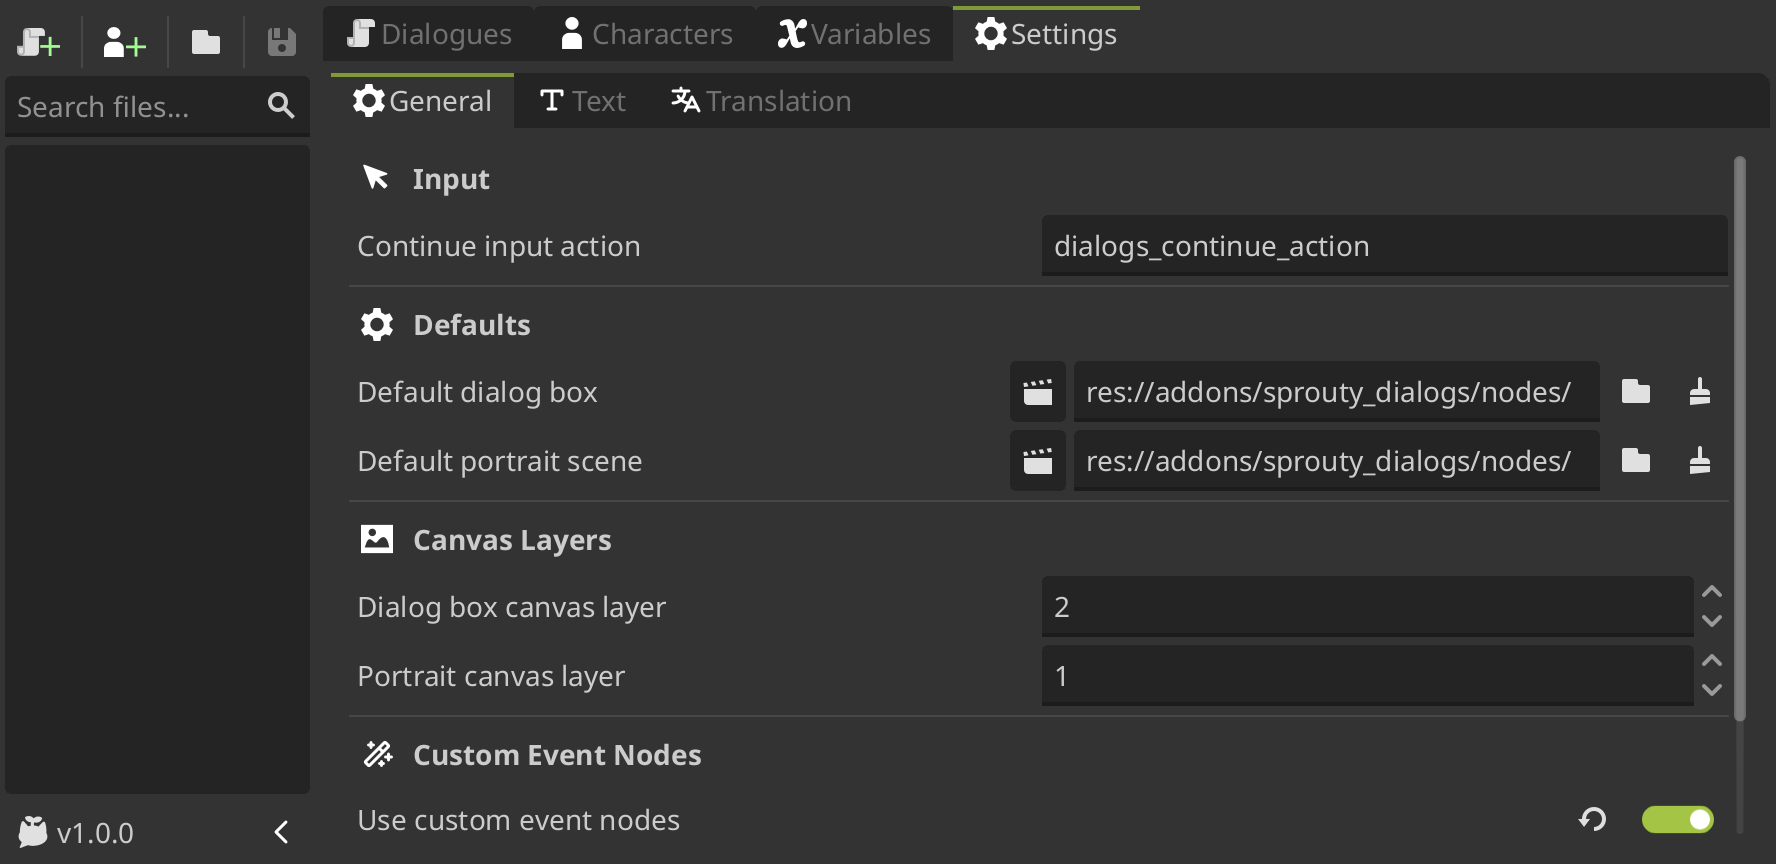Click the Portrait canvas layer value
The width and height of the screenshot is (1776, 864).
pos(1367,676)
